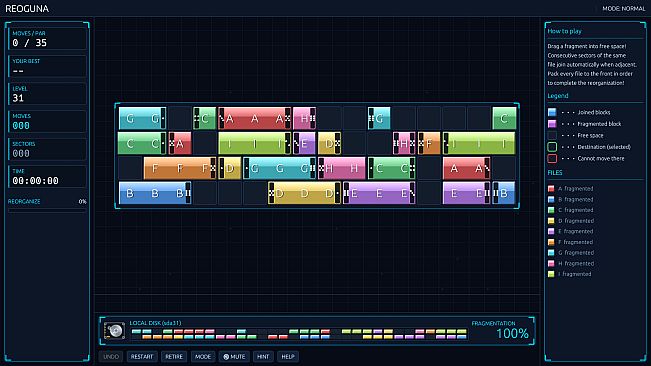Viewport: 651px width, 366px height.
Task: Click the Free space legend swatch
Action: 552,135
